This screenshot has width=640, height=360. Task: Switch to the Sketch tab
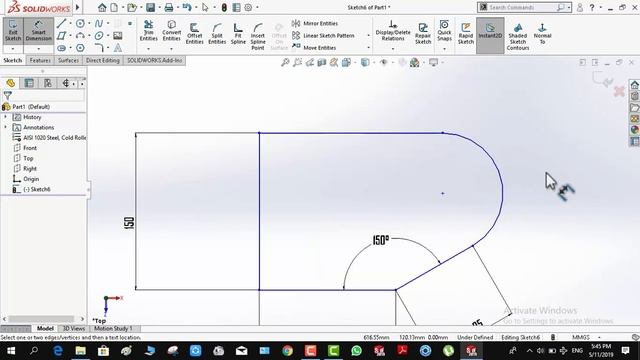[13, 60]
